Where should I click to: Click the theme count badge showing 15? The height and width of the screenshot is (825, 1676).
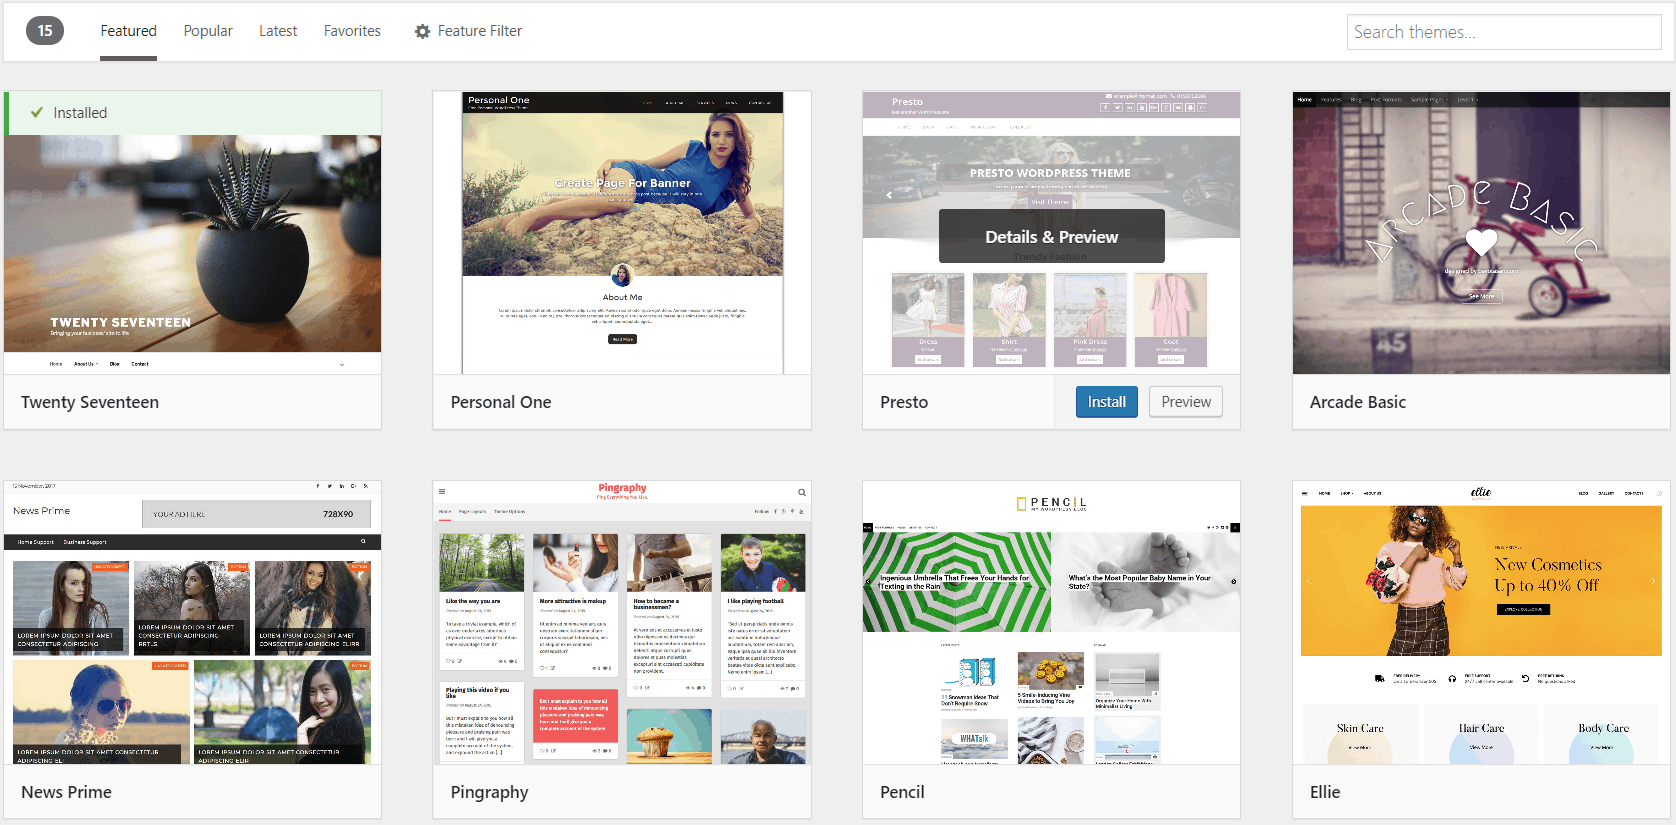tap(45, 31)
